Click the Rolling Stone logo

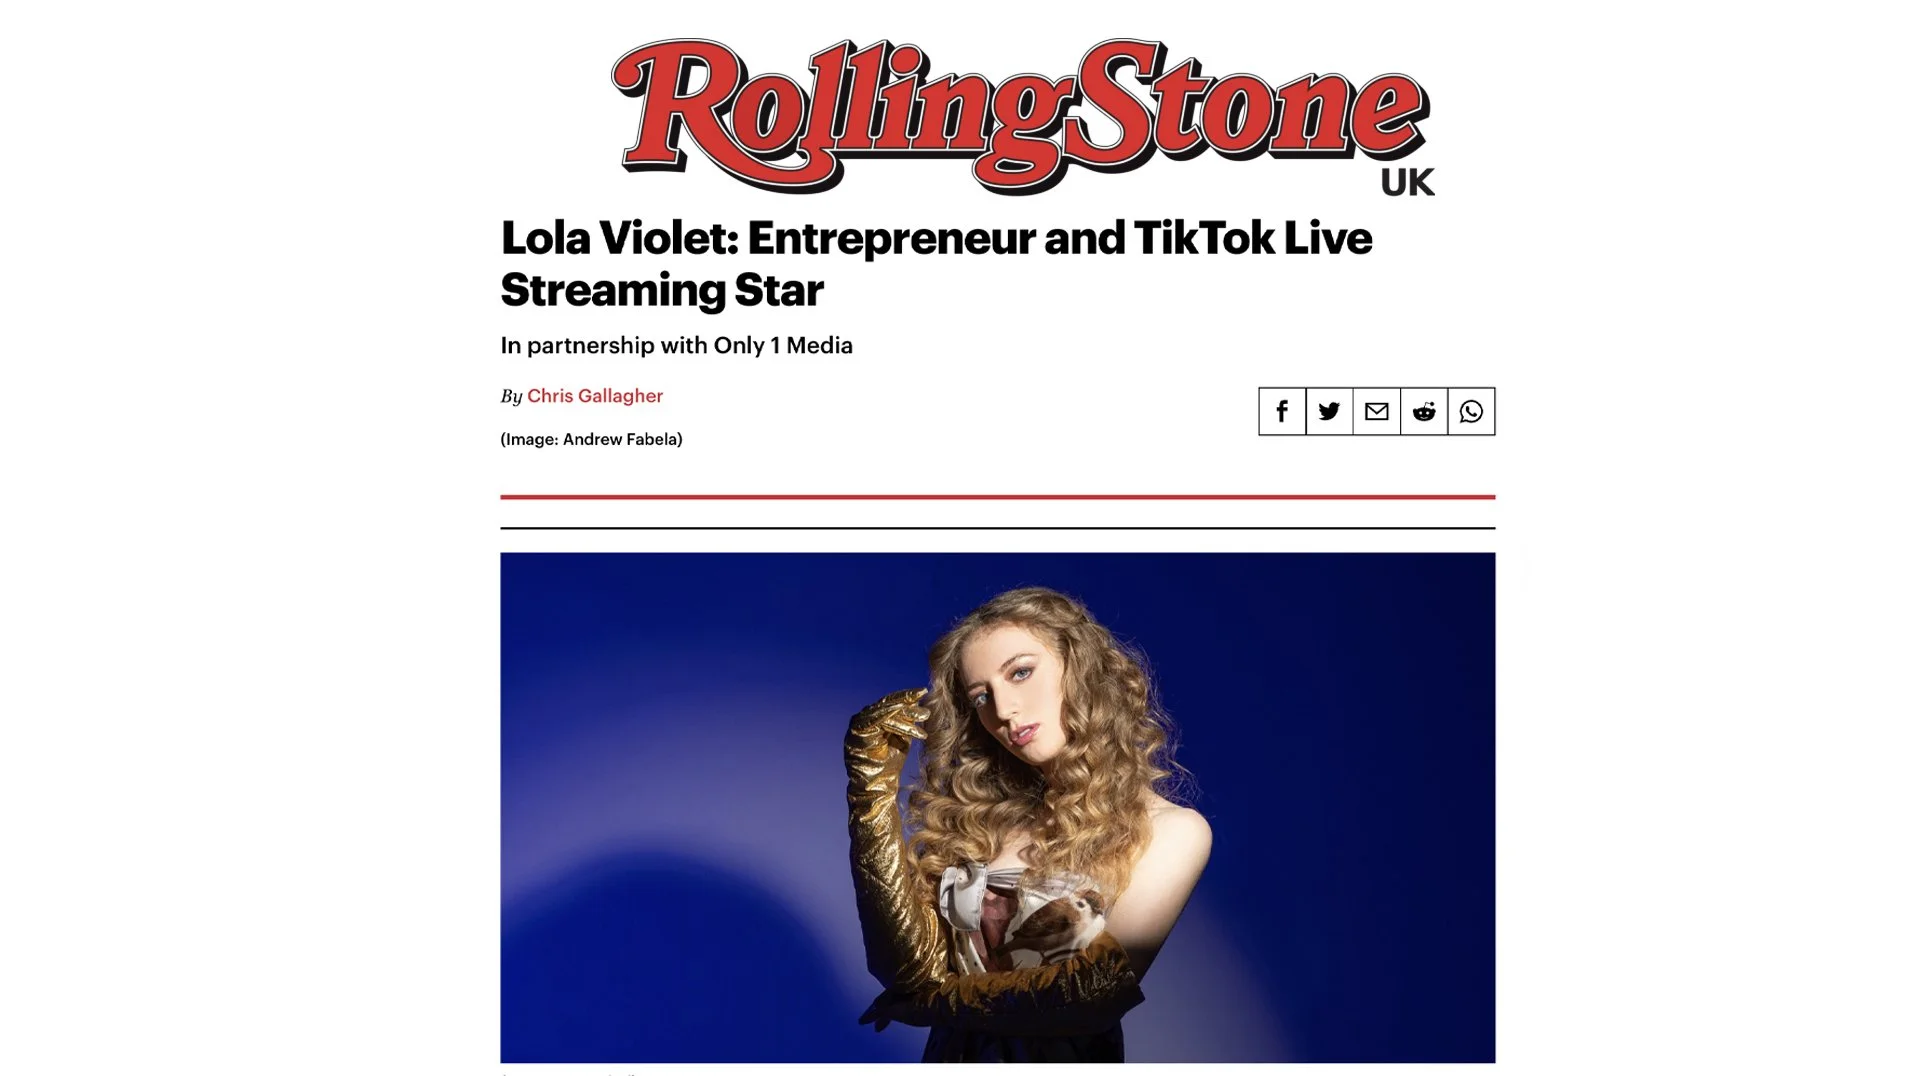click(1020, 115)
